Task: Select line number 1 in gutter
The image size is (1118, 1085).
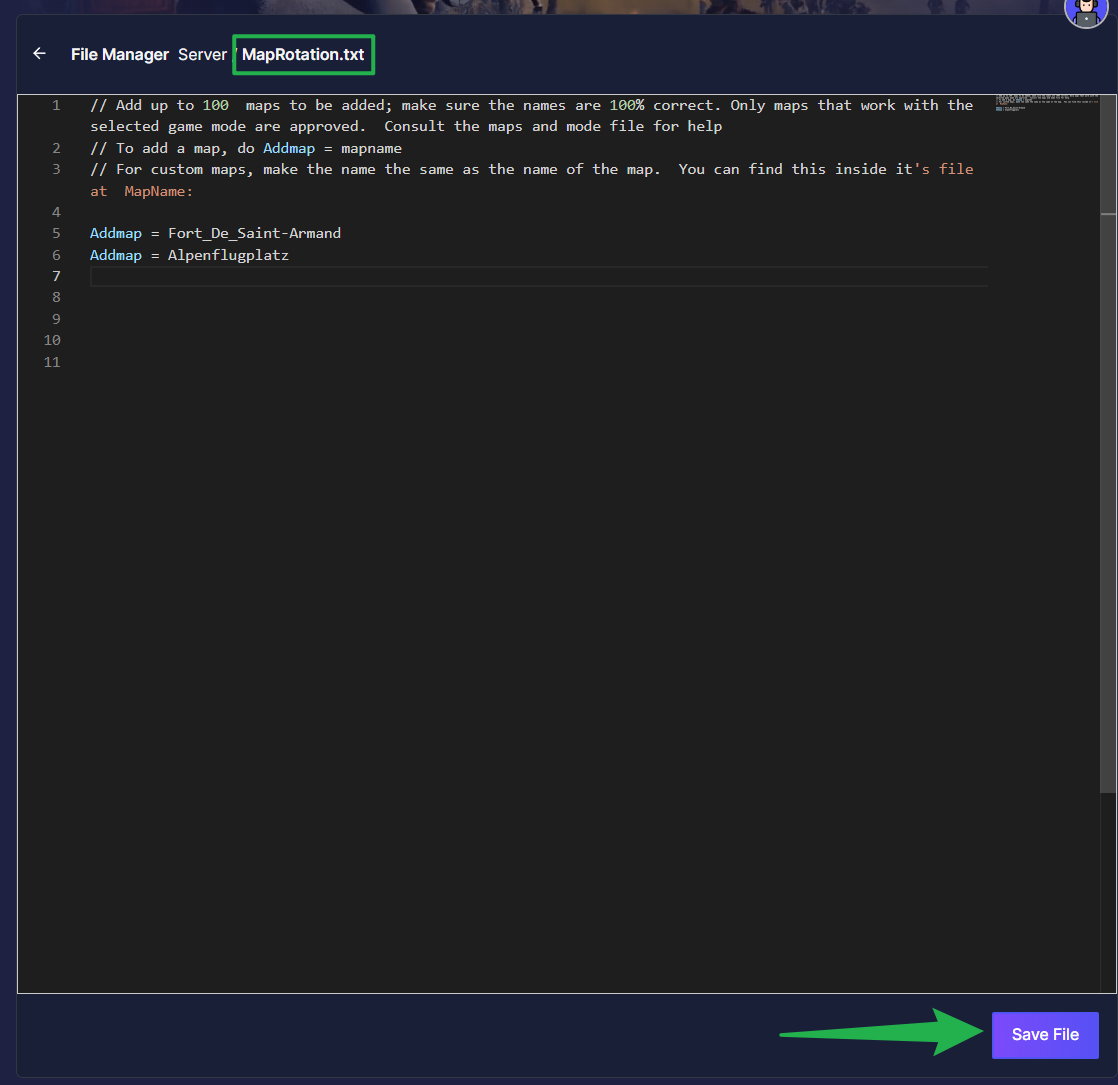Action: [56, 105]
